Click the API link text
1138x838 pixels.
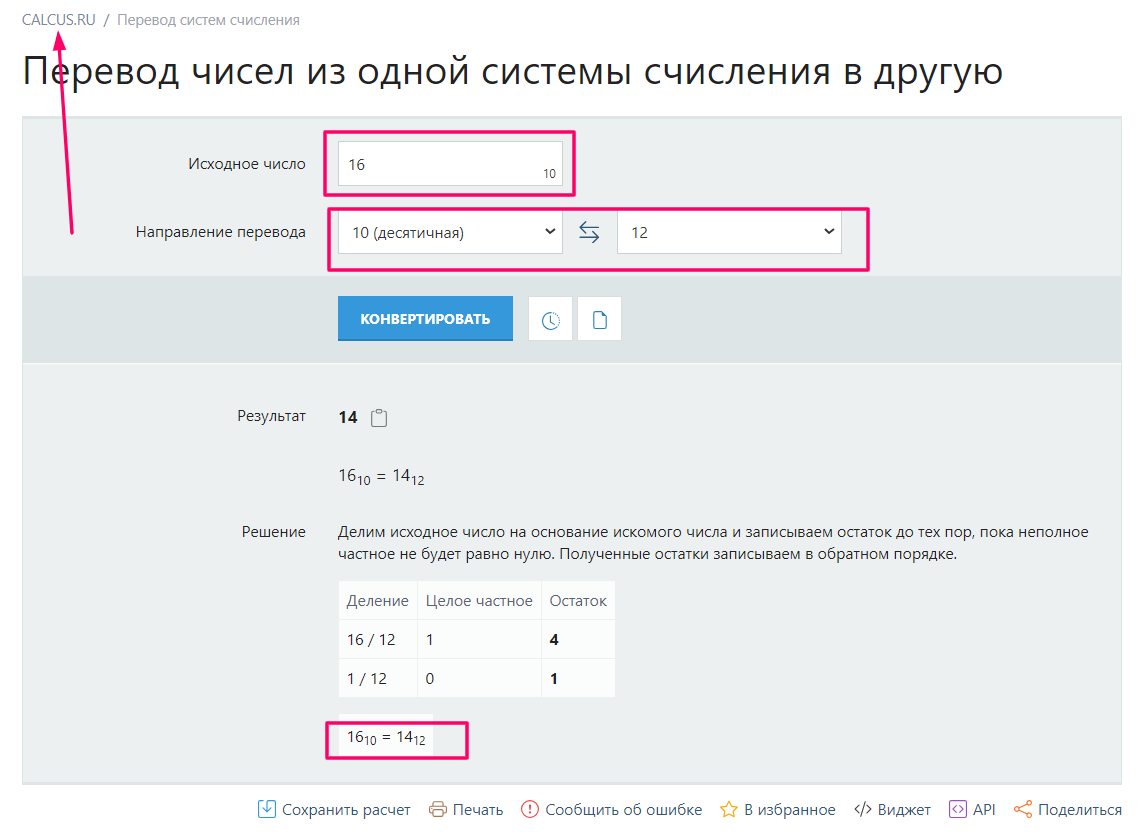(984, 810)
